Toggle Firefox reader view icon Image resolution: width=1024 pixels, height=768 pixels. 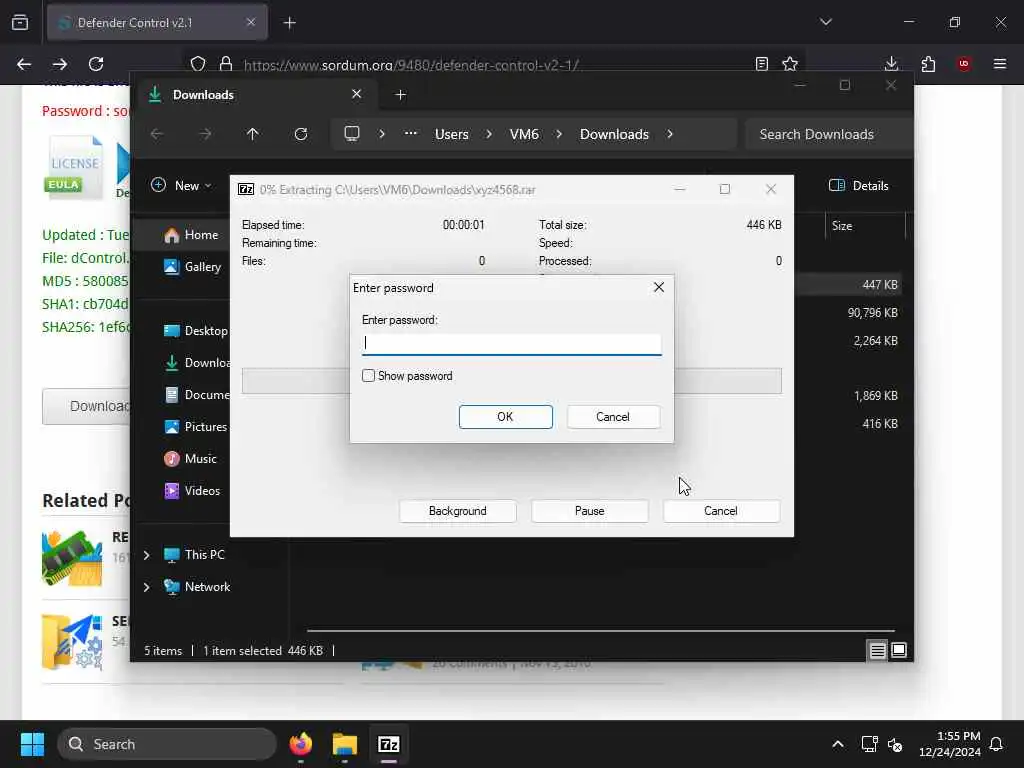click(761, 64)
